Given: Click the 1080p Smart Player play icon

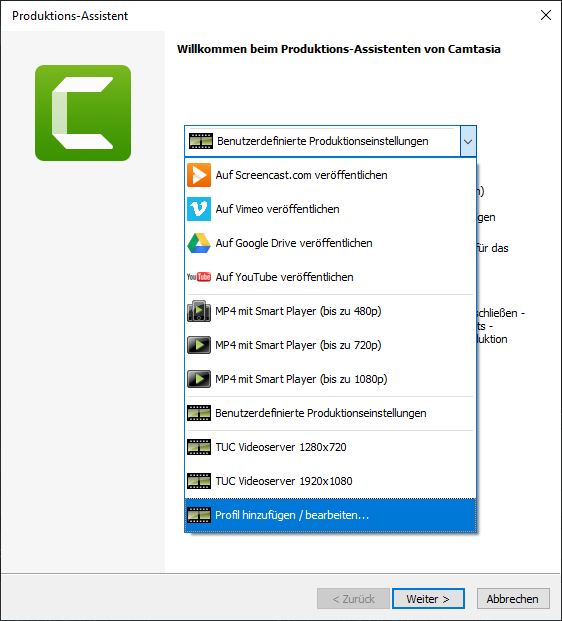Looking at the screenshot, I should (x=199, y=379).
